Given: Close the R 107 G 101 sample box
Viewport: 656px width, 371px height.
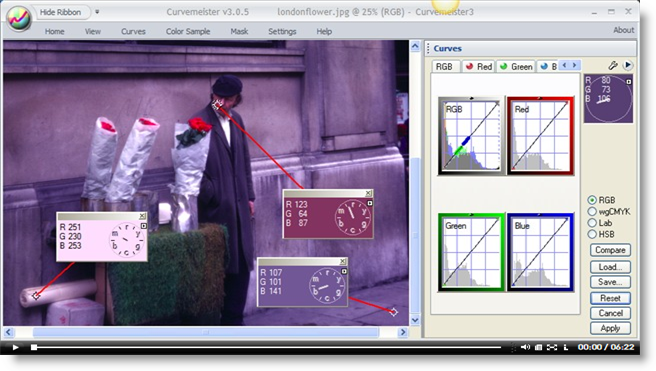Looking at the screenshot, I should tap(343, 261).
